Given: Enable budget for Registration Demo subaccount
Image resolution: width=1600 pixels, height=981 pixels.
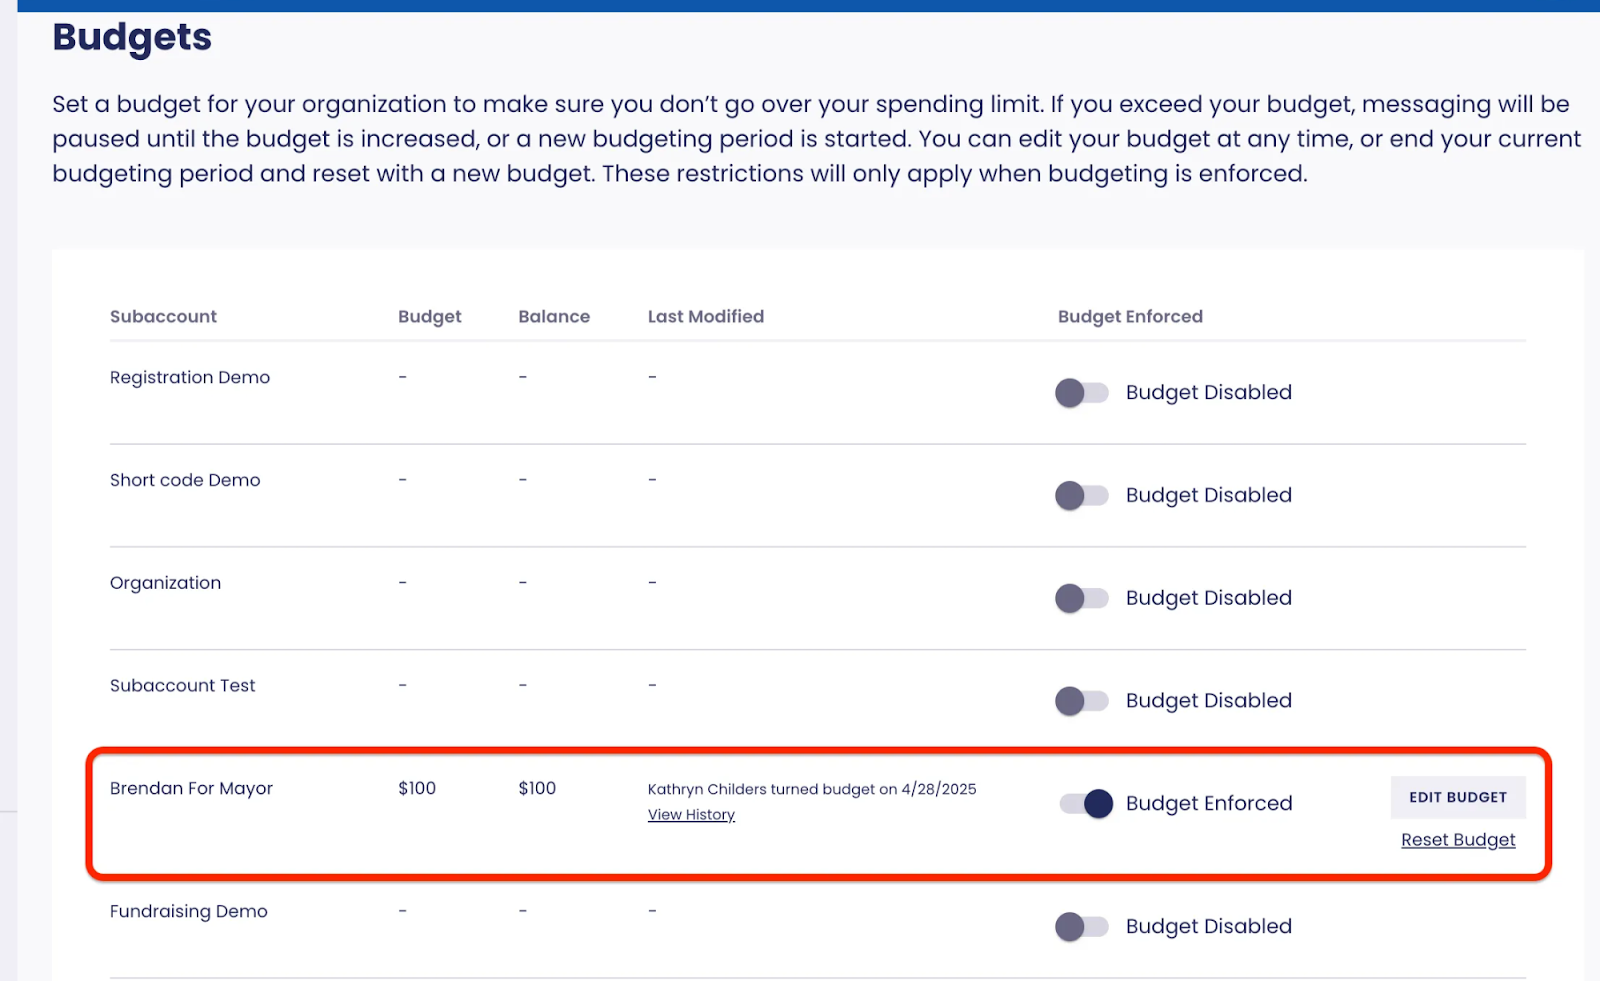Looking at the screenshot, I should (1082, 393).
